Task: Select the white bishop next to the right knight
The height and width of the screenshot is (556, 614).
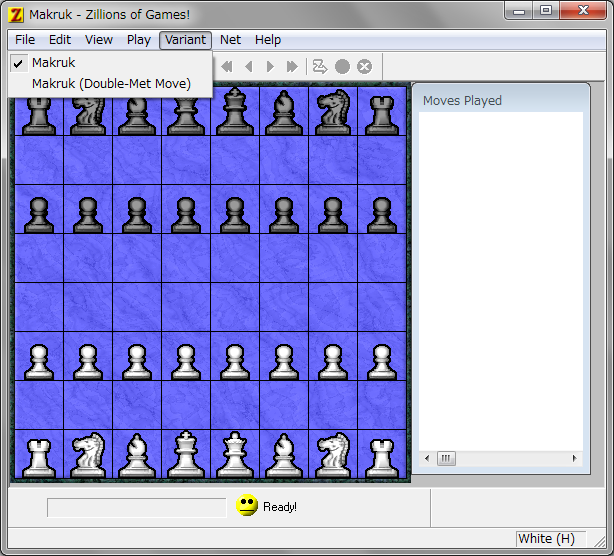Action: tap(284, 455)
